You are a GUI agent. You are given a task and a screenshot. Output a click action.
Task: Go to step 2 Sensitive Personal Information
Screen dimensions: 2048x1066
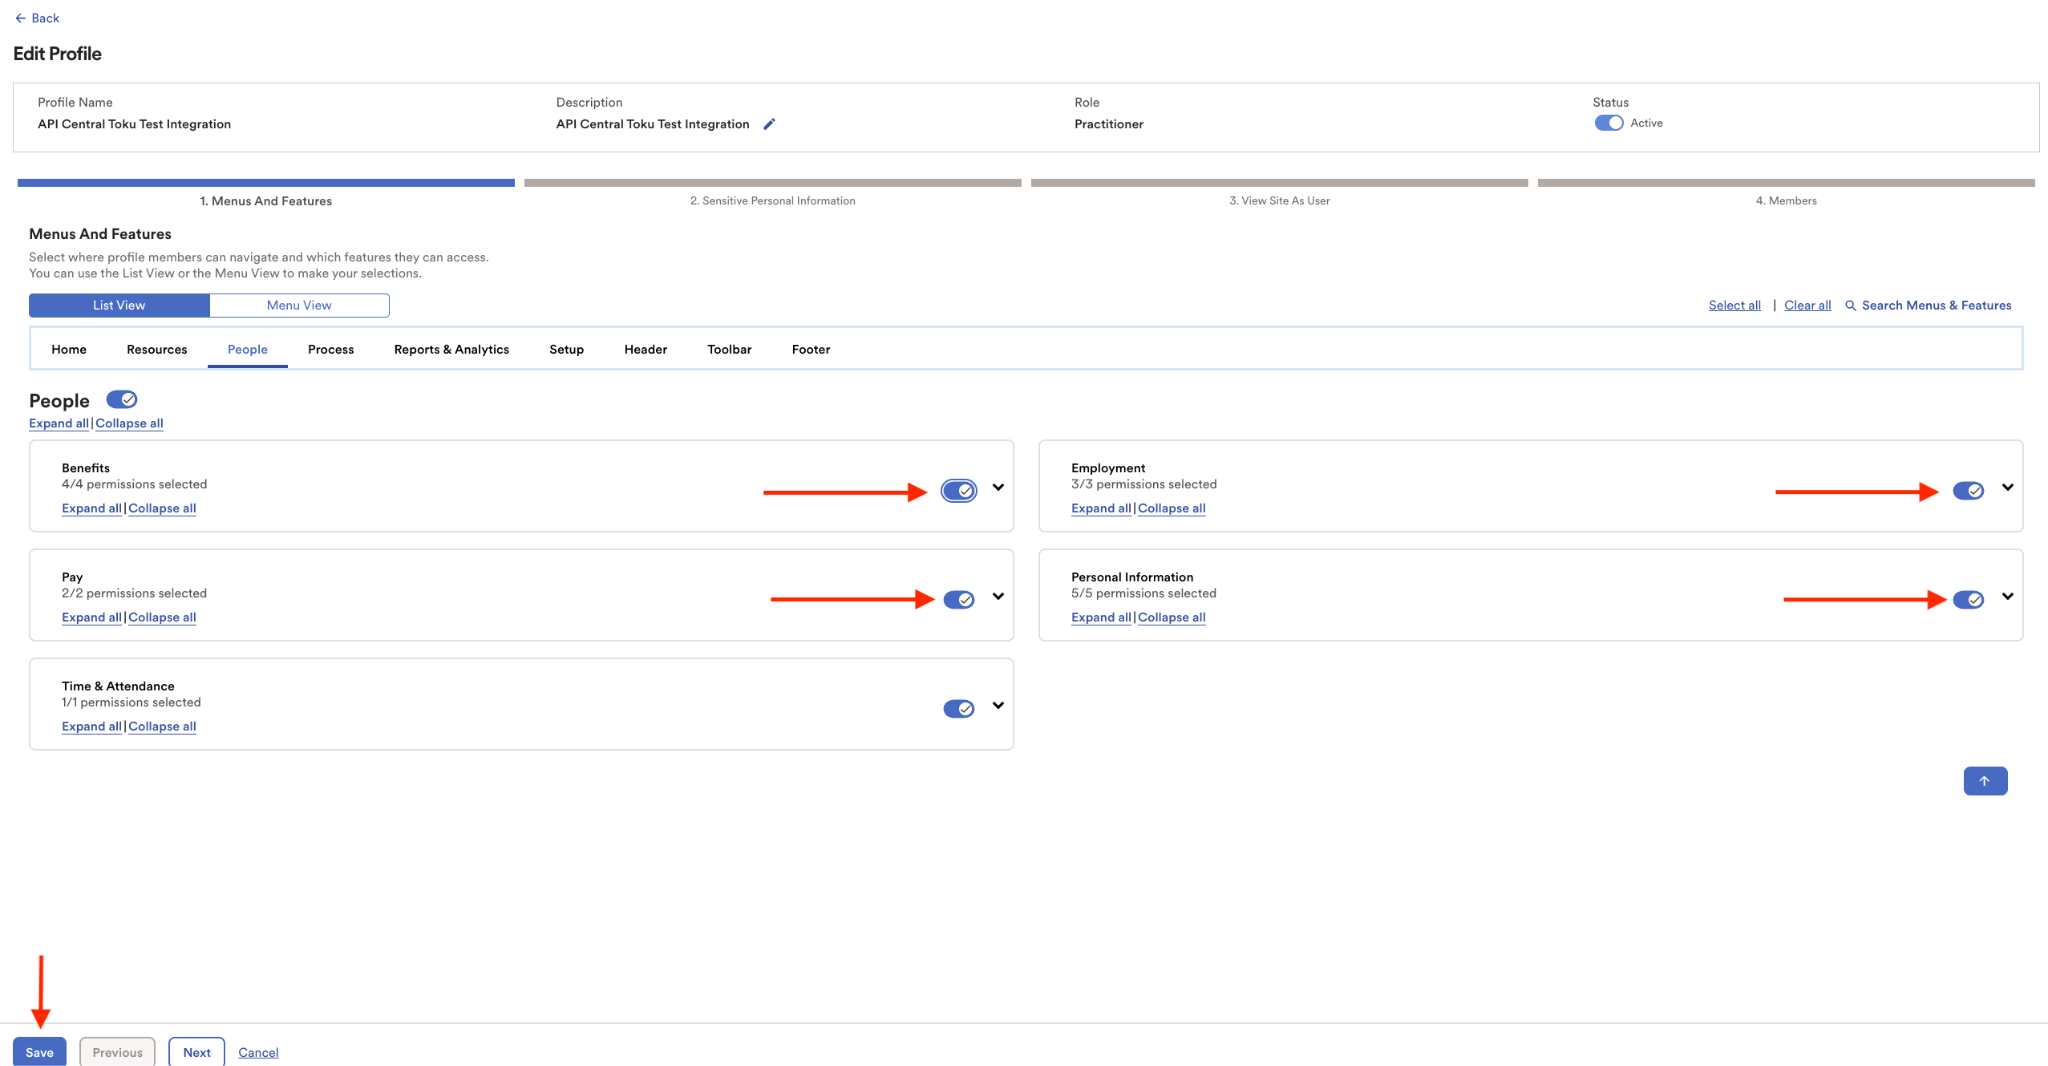pos(772,201)
